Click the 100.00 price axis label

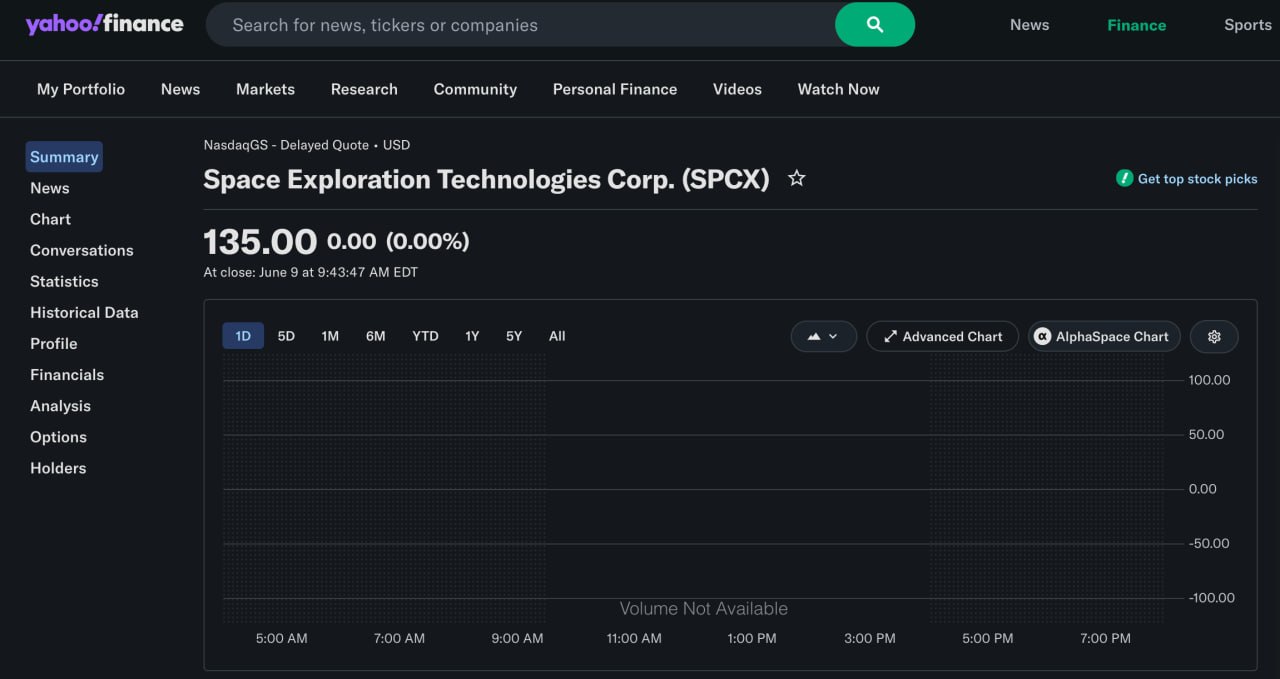[x=1209, y=380]
